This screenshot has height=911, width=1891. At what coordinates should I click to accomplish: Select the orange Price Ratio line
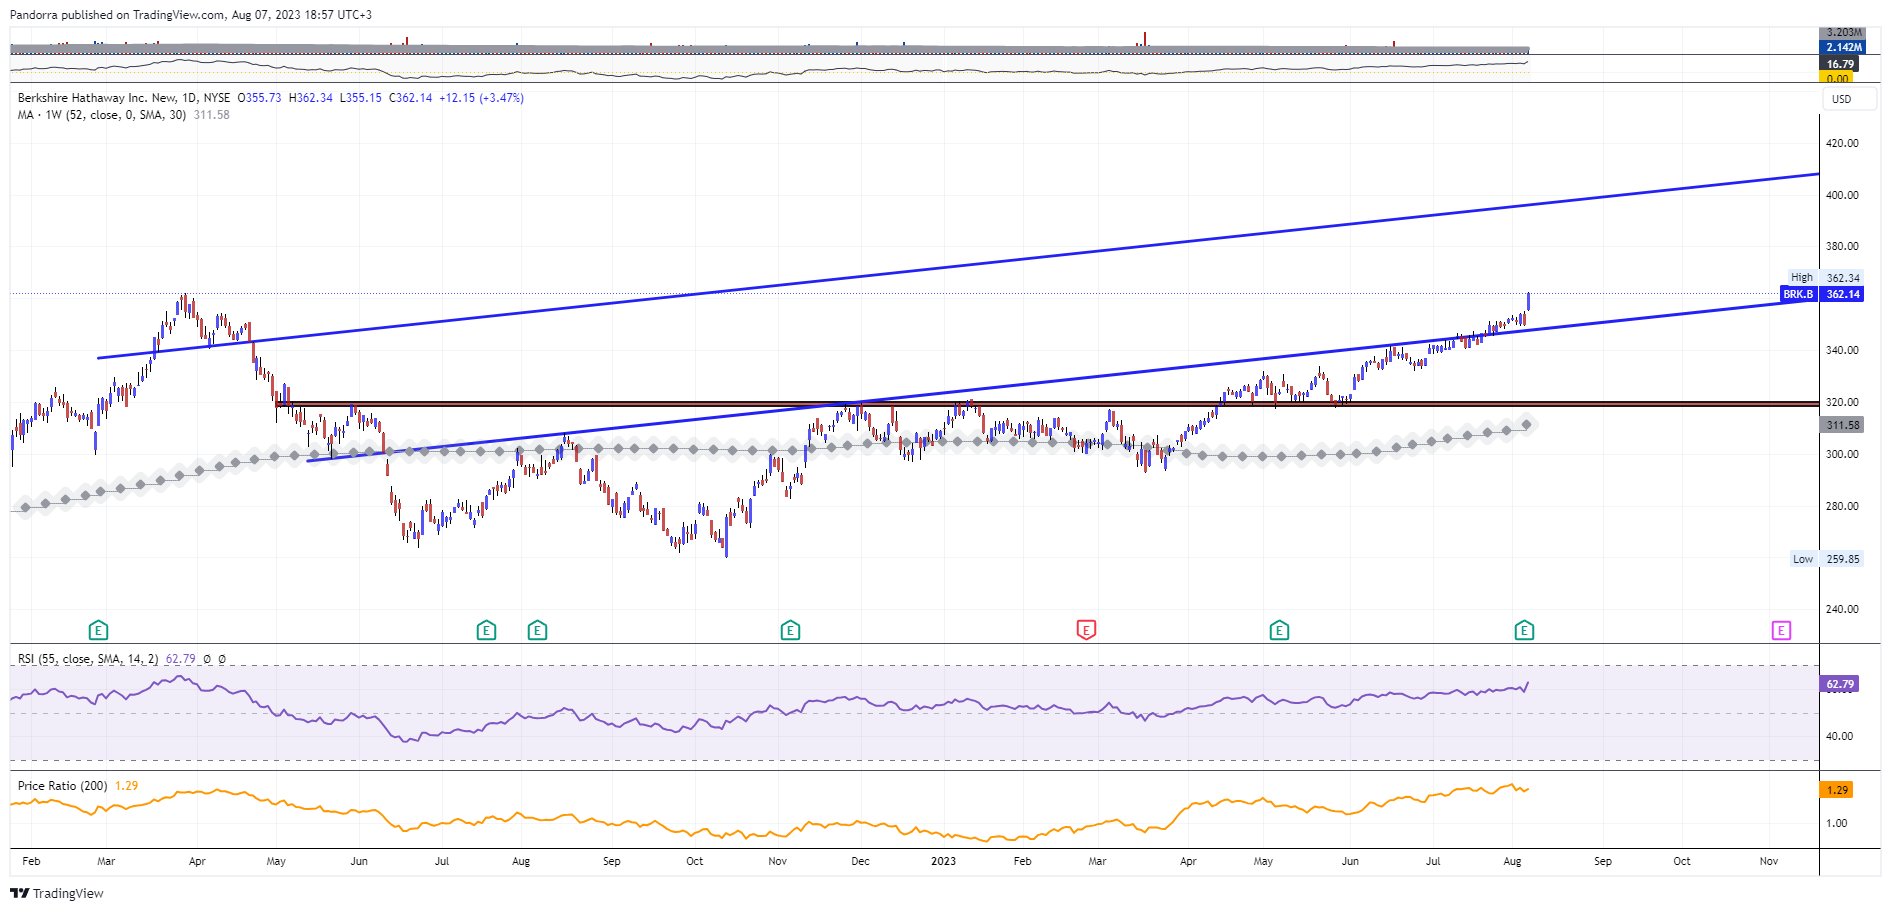770,814
